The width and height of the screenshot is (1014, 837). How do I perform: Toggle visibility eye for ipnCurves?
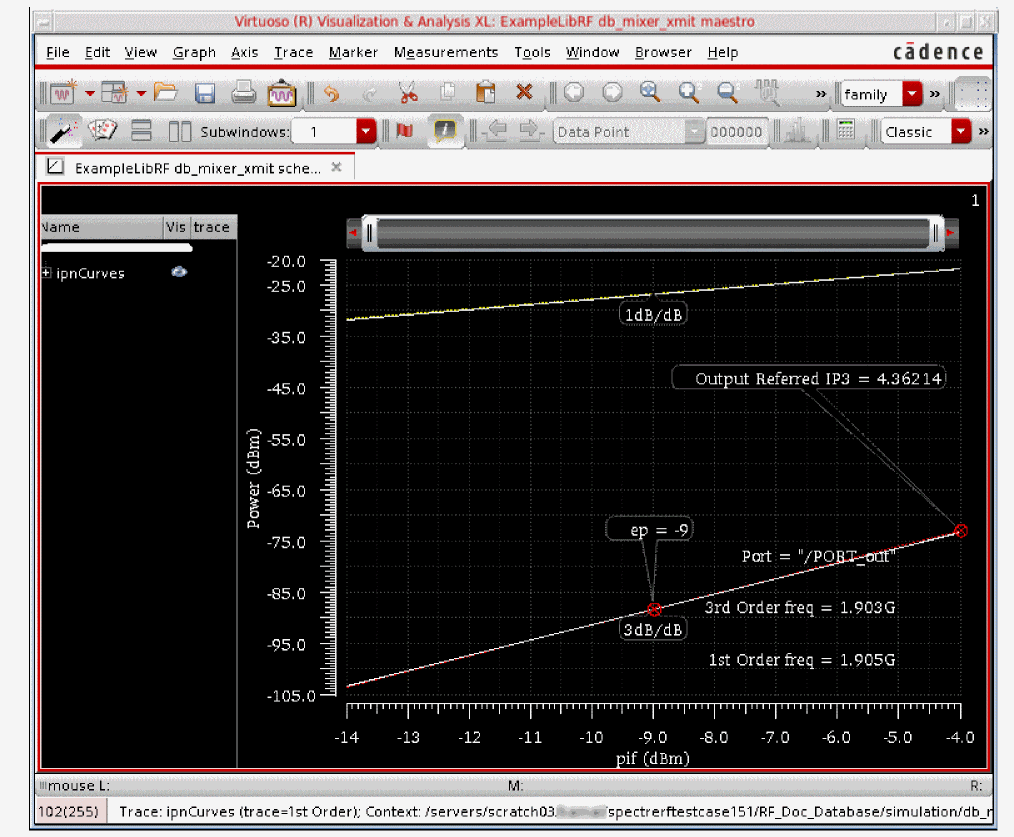179,272
